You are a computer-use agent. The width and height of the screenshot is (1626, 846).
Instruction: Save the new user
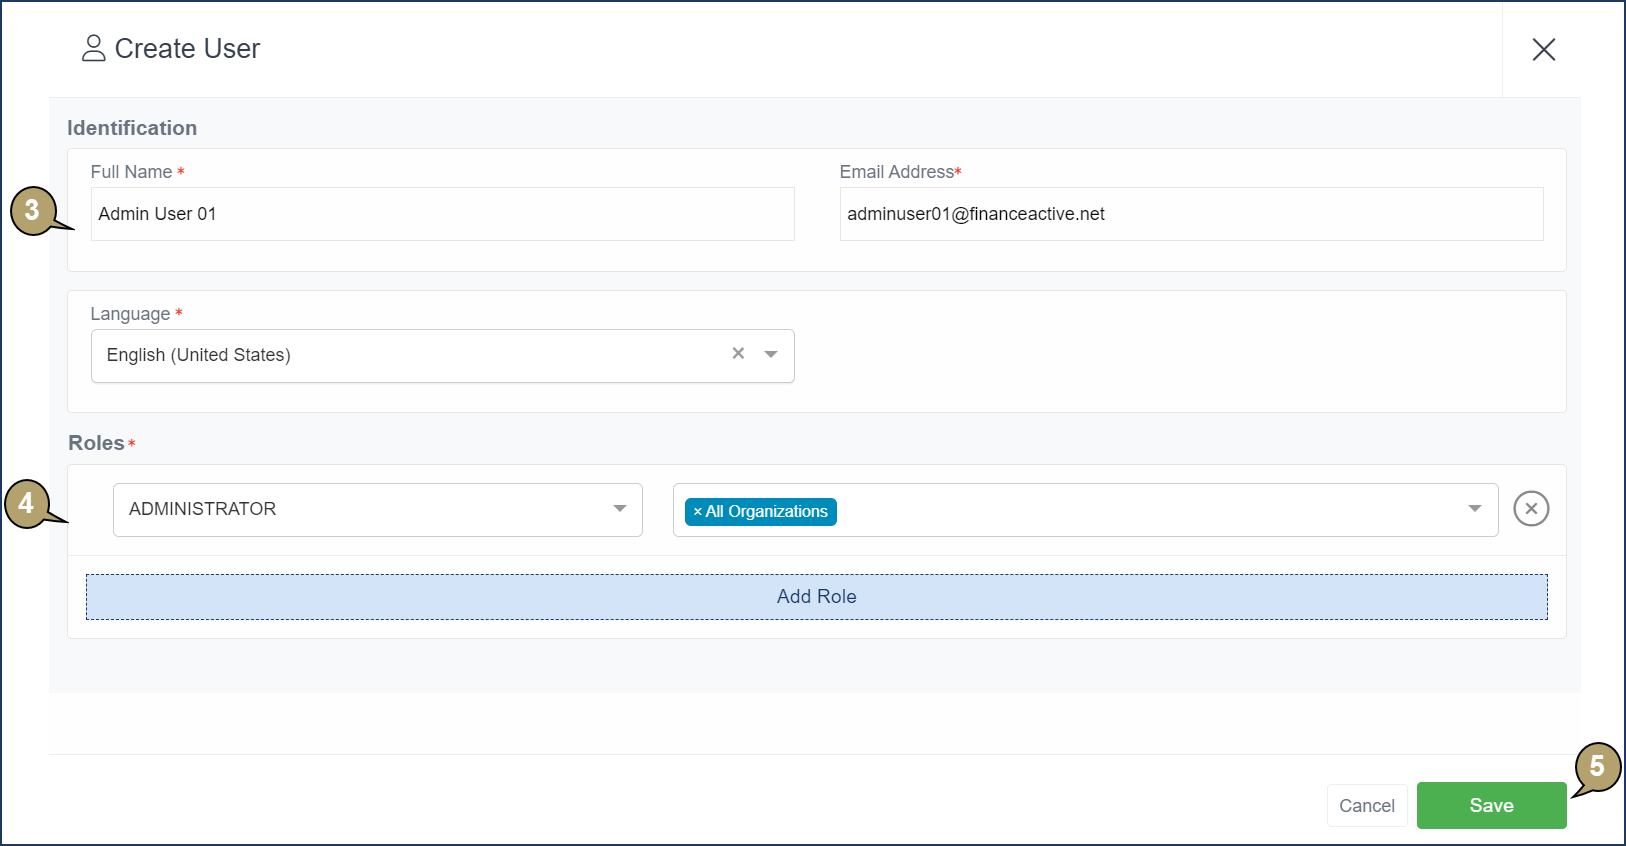pyautogui.click(x=1490, y=805)
